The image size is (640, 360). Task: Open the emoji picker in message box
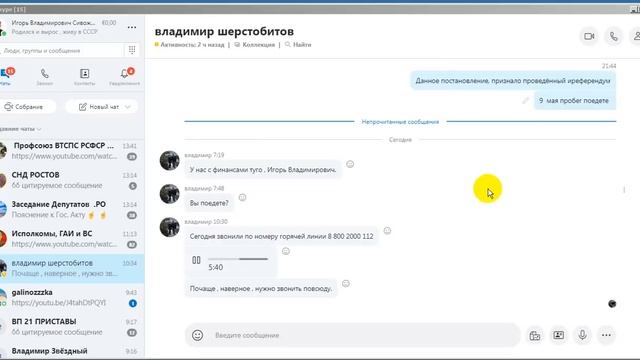pyautogui.click(x=198, y=335)
